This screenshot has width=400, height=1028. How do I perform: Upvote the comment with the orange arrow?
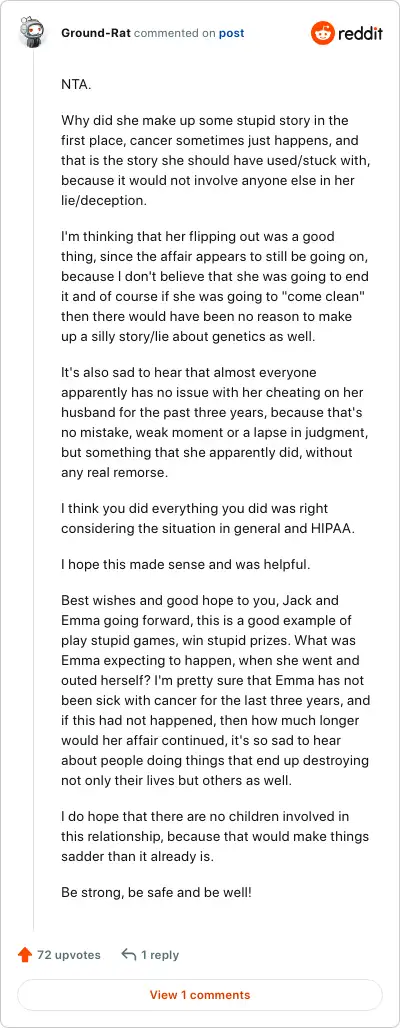pos(25,955)
